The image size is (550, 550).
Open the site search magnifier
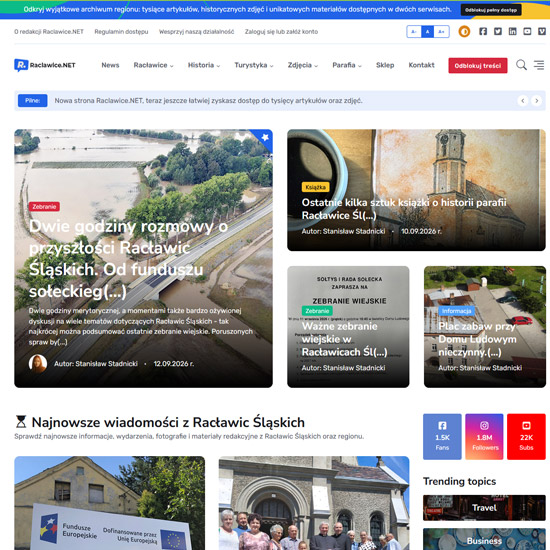[x=521, y=65]
